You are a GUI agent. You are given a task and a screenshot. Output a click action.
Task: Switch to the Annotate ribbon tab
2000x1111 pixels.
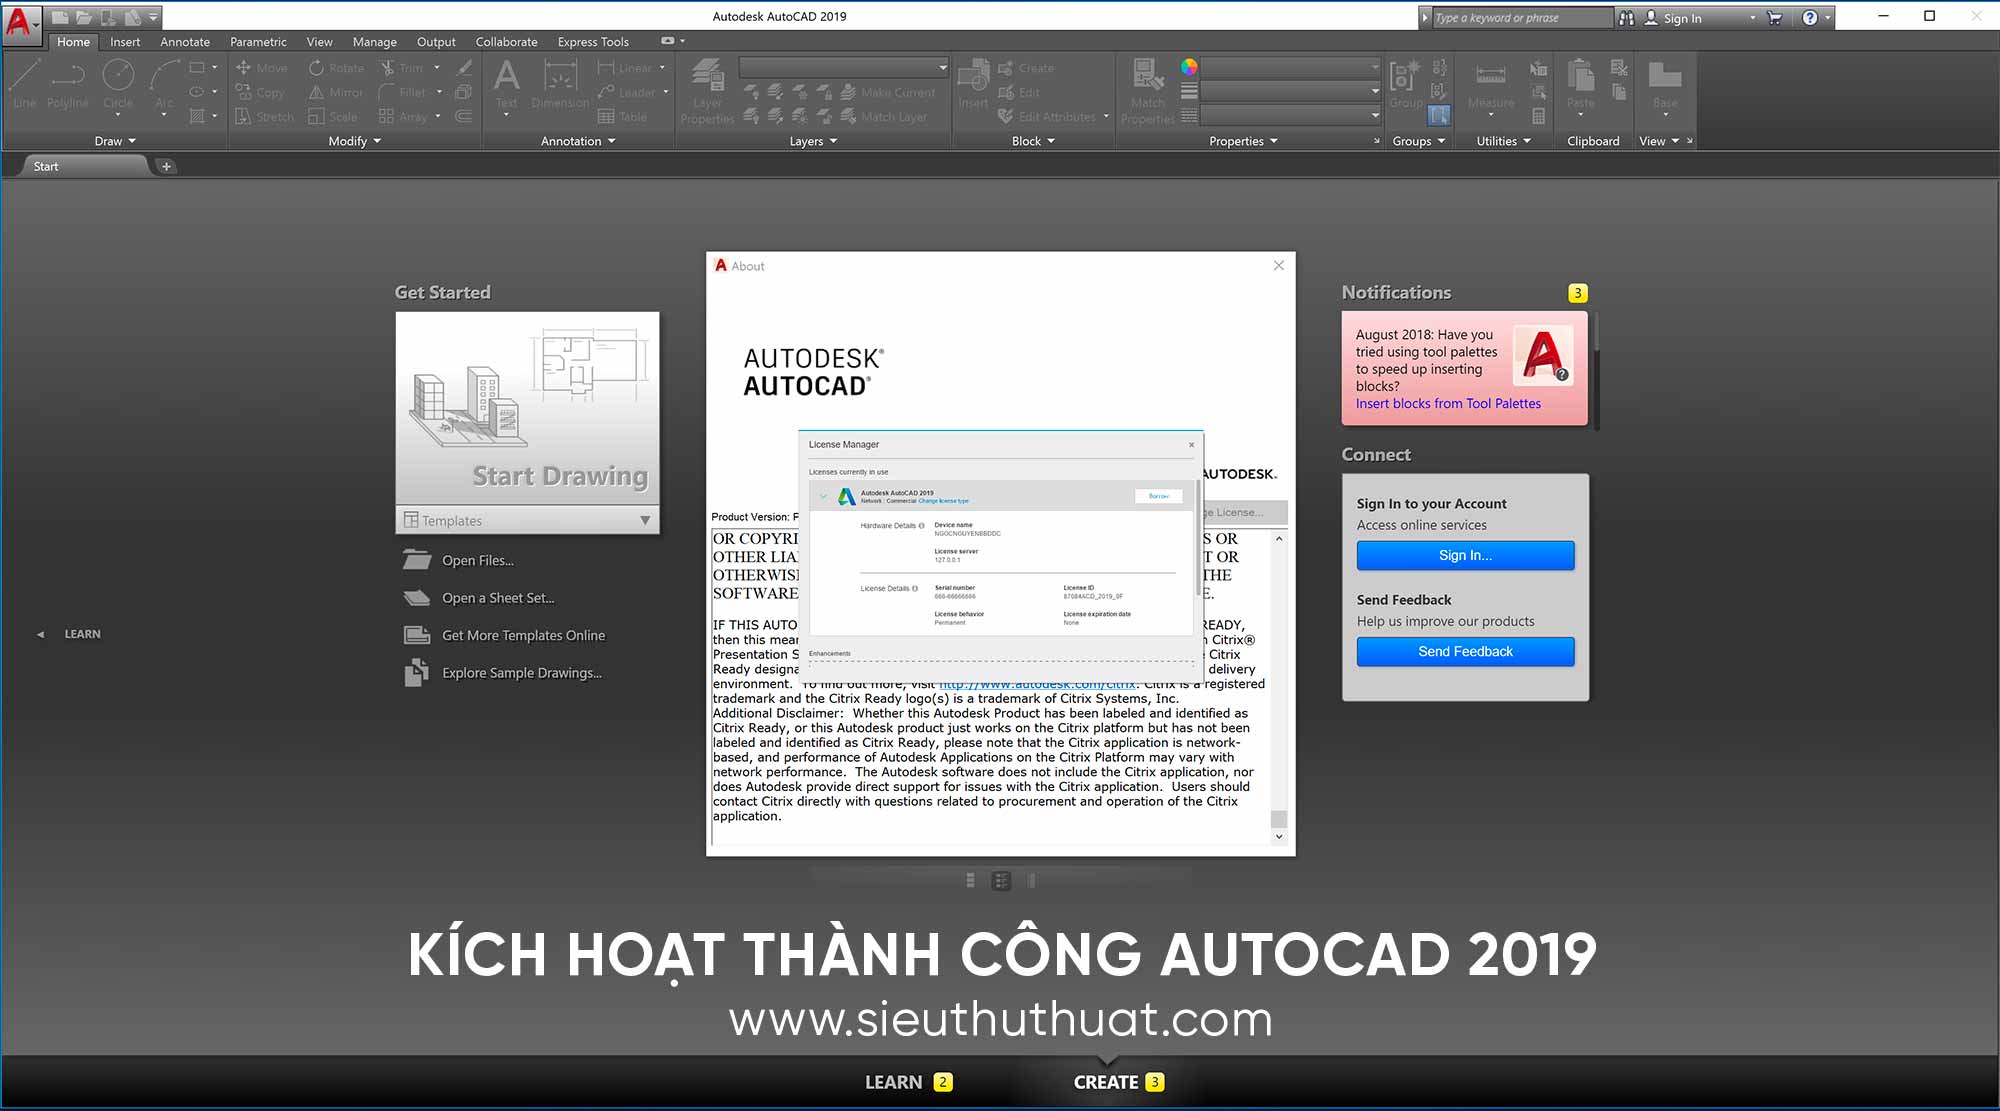point(184,41)
